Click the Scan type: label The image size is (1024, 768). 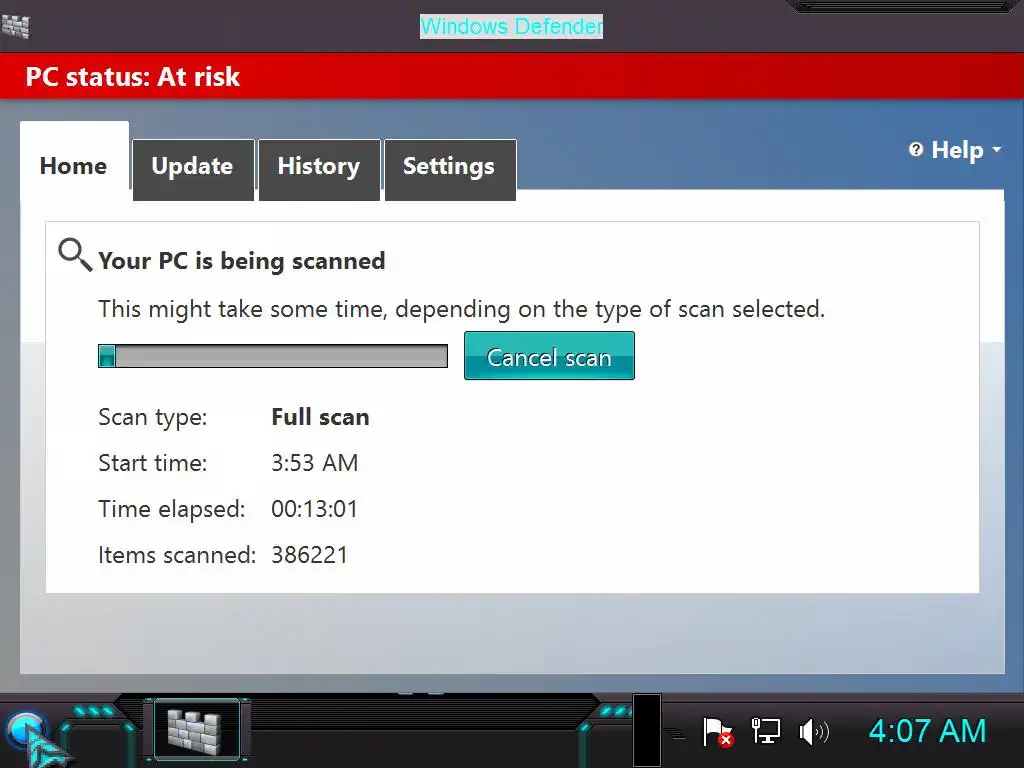click(x=153, y=417)
